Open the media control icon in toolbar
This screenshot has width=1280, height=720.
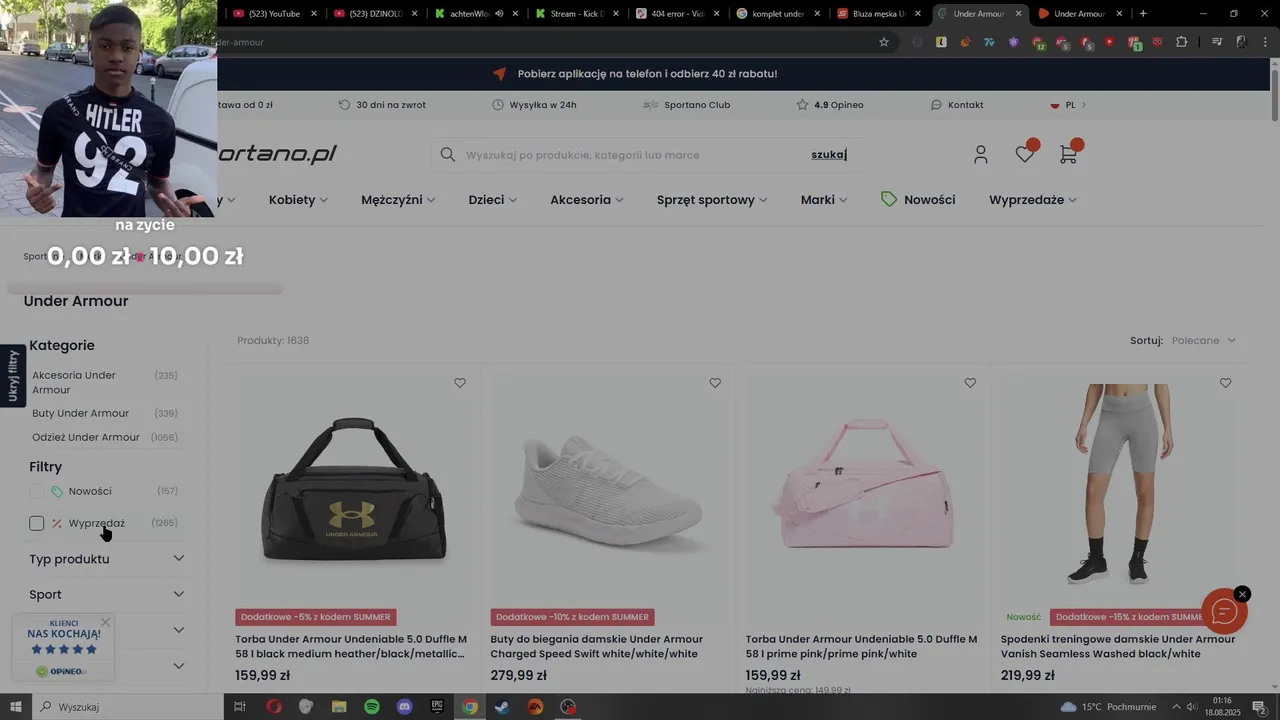pos(1217,42)
